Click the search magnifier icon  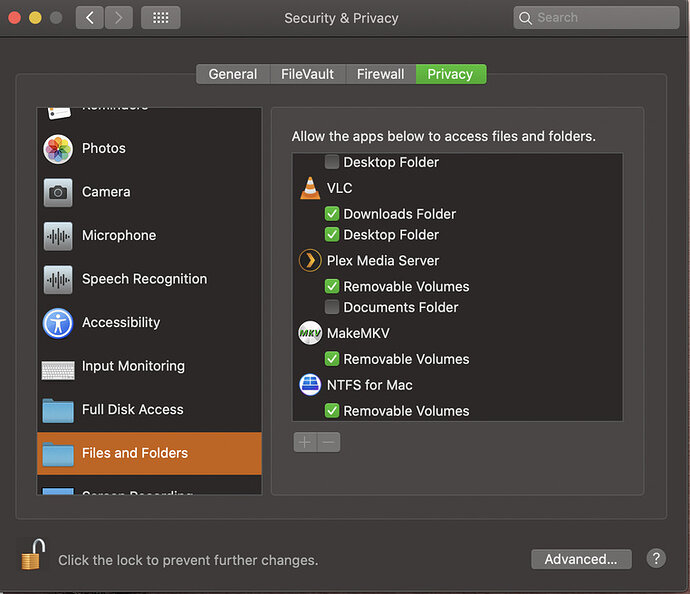point(525,18)
